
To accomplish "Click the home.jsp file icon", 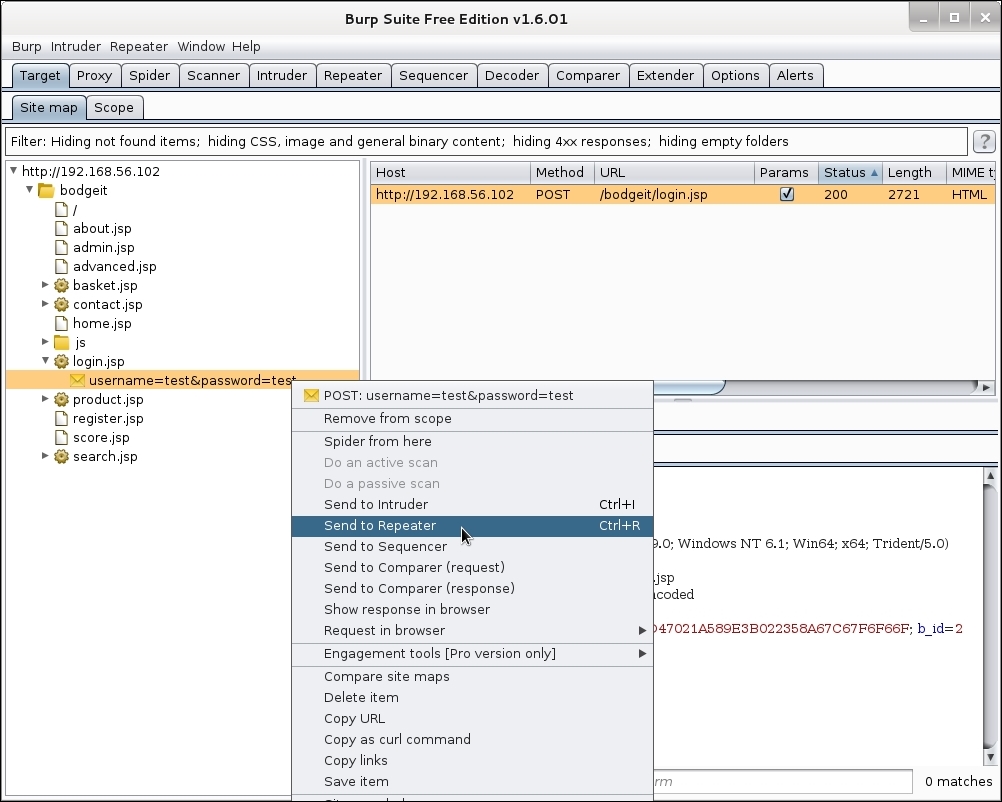I will pyautogui.click(x=61, y=323).
